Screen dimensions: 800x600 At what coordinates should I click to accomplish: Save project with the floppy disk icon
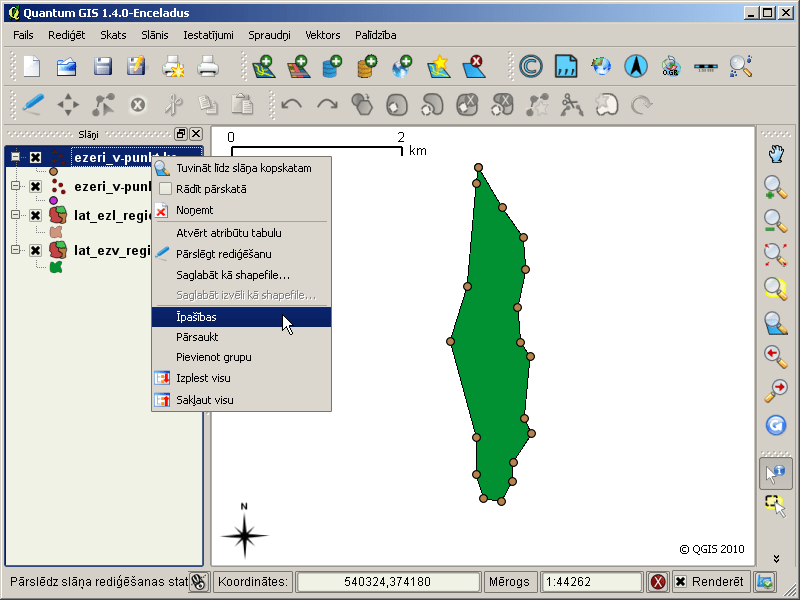coord(103,67)
